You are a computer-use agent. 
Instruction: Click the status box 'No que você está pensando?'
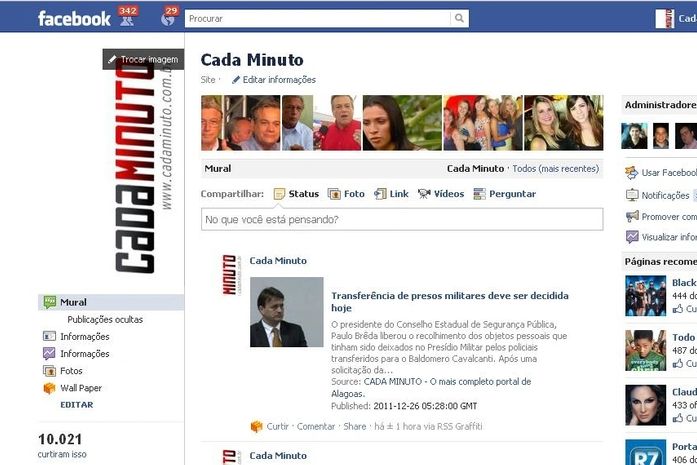[x=402, y=219]
